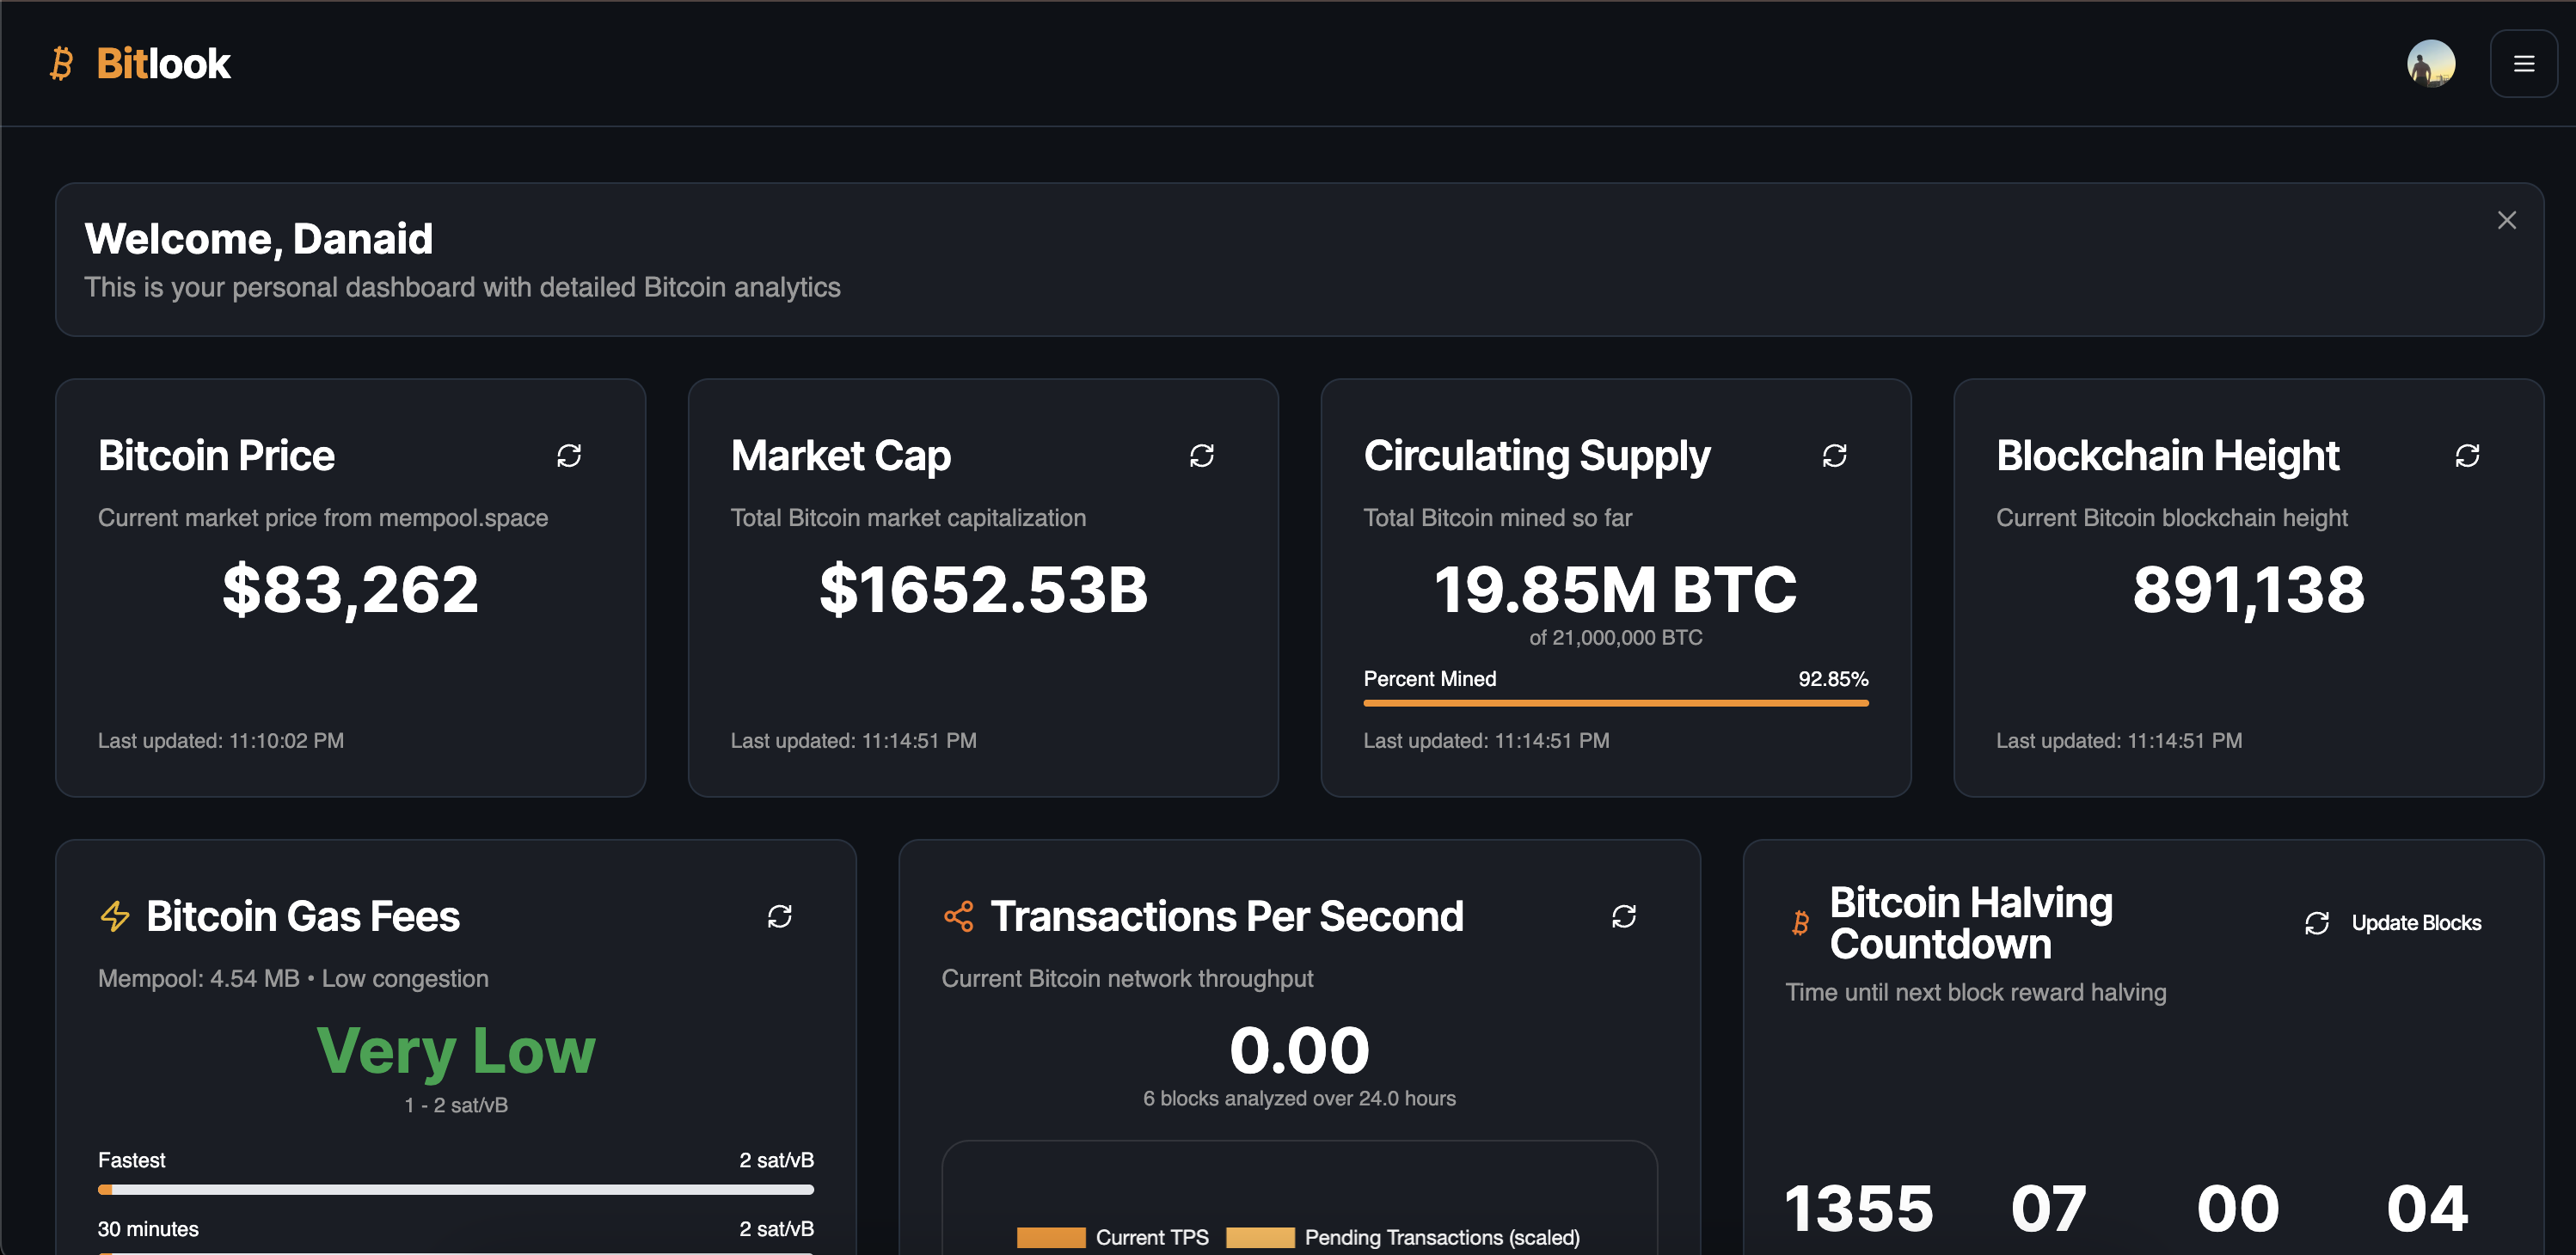Image resolution: width=2576 pixels, height=1255 pixels.
Task: Refresh the Bitcoin Gas Fees card
Action: pos(779,916)
